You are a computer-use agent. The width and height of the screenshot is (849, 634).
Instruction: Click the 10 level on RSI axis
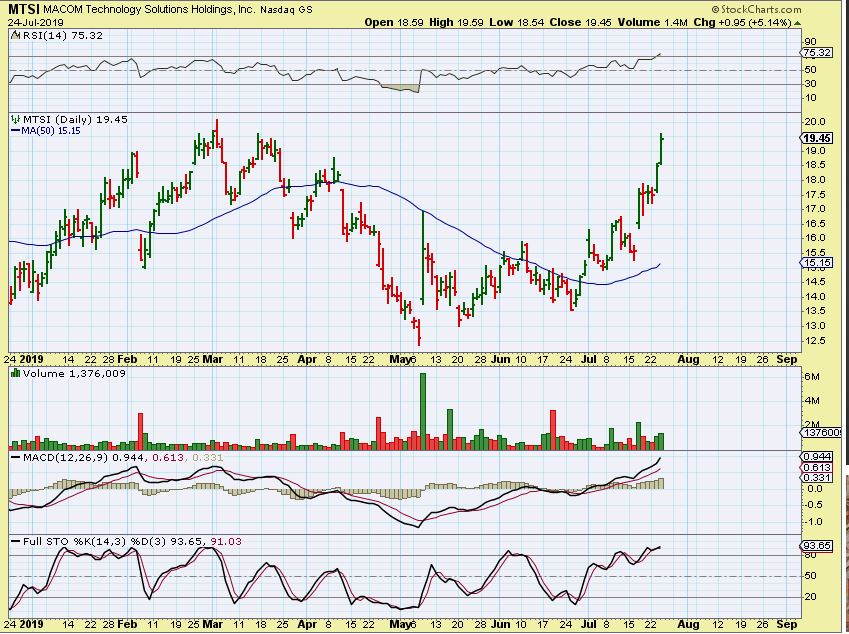click(811, 97)
